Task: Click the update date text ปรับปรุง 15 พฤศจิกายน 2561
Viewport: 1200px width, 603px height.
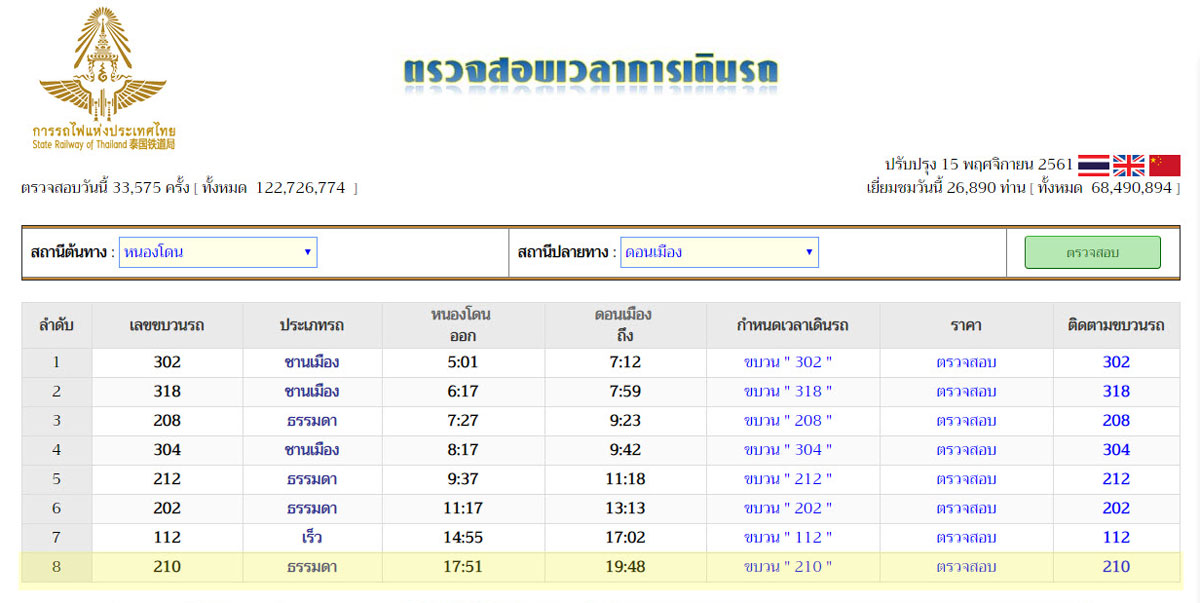Action: (979, 164)
